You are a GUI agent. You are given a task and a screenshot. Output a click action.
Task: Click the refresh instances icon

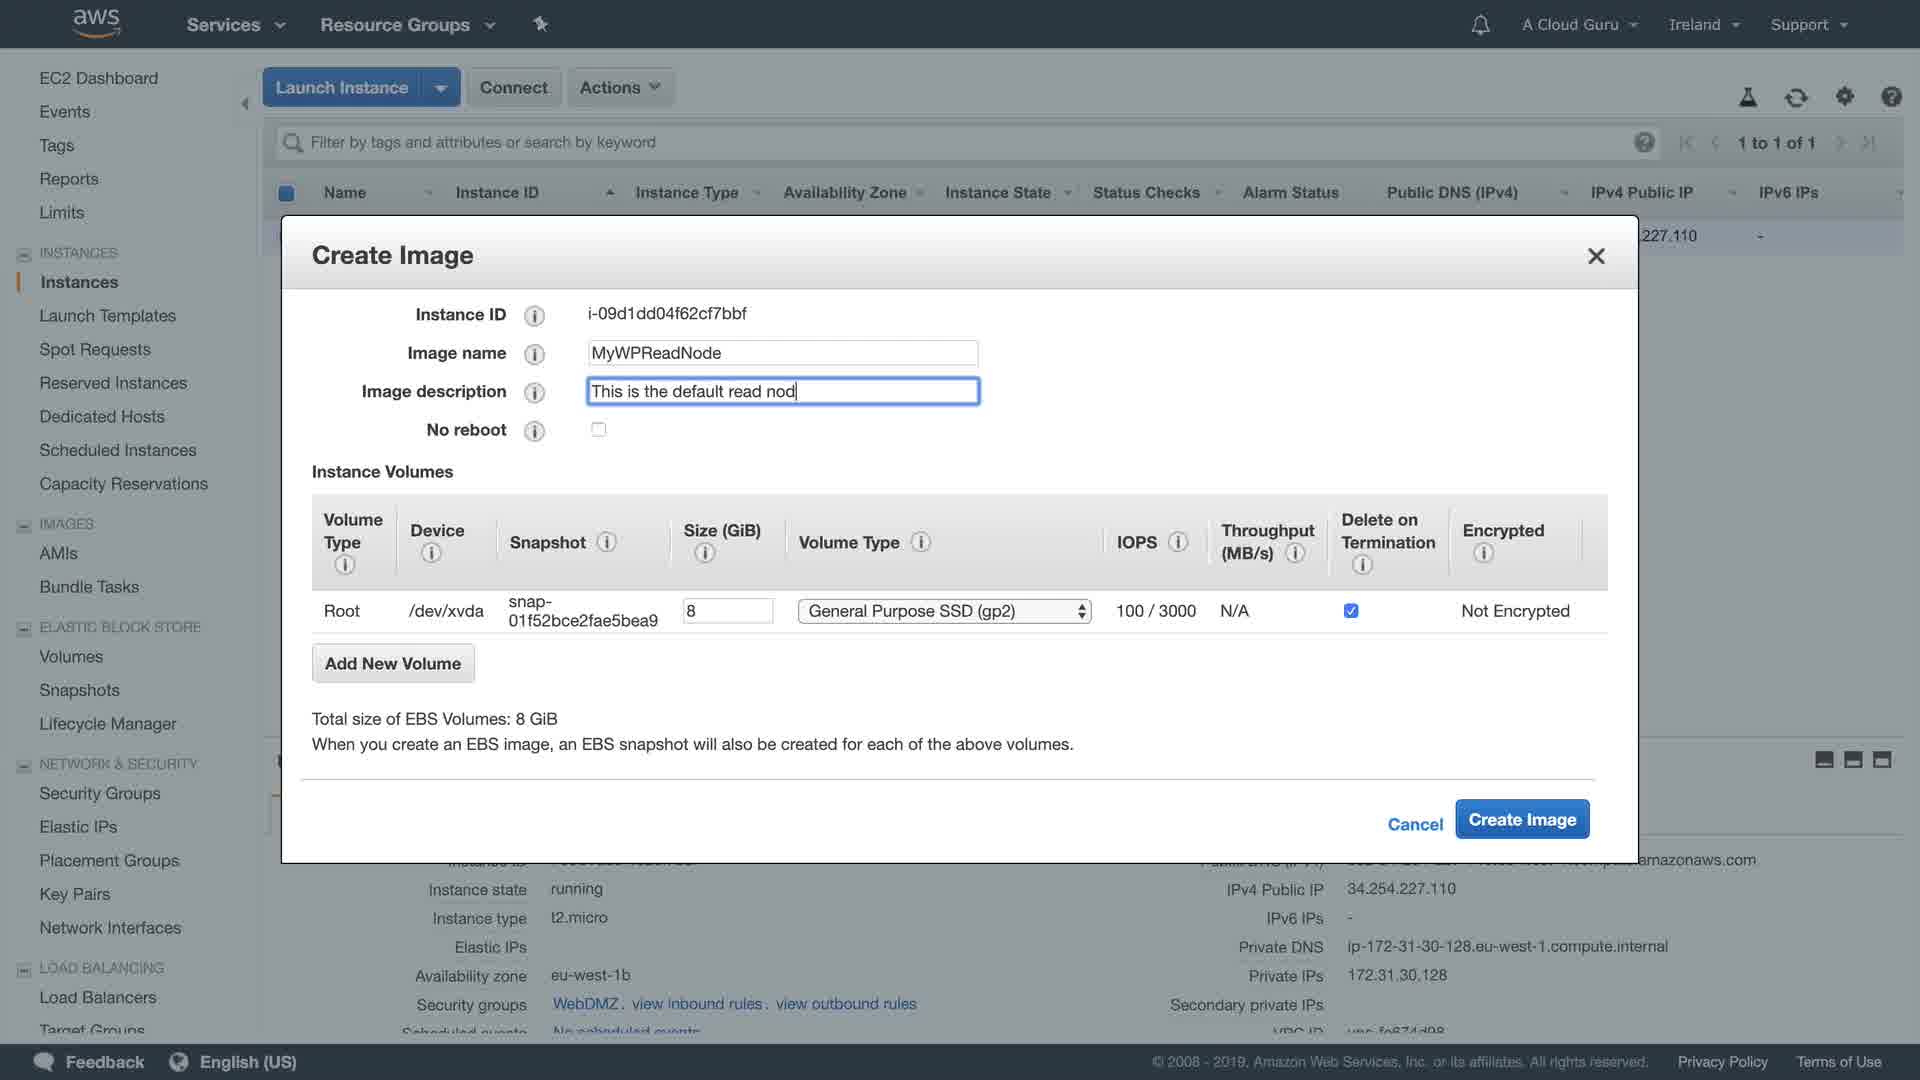click(1796, 97)
